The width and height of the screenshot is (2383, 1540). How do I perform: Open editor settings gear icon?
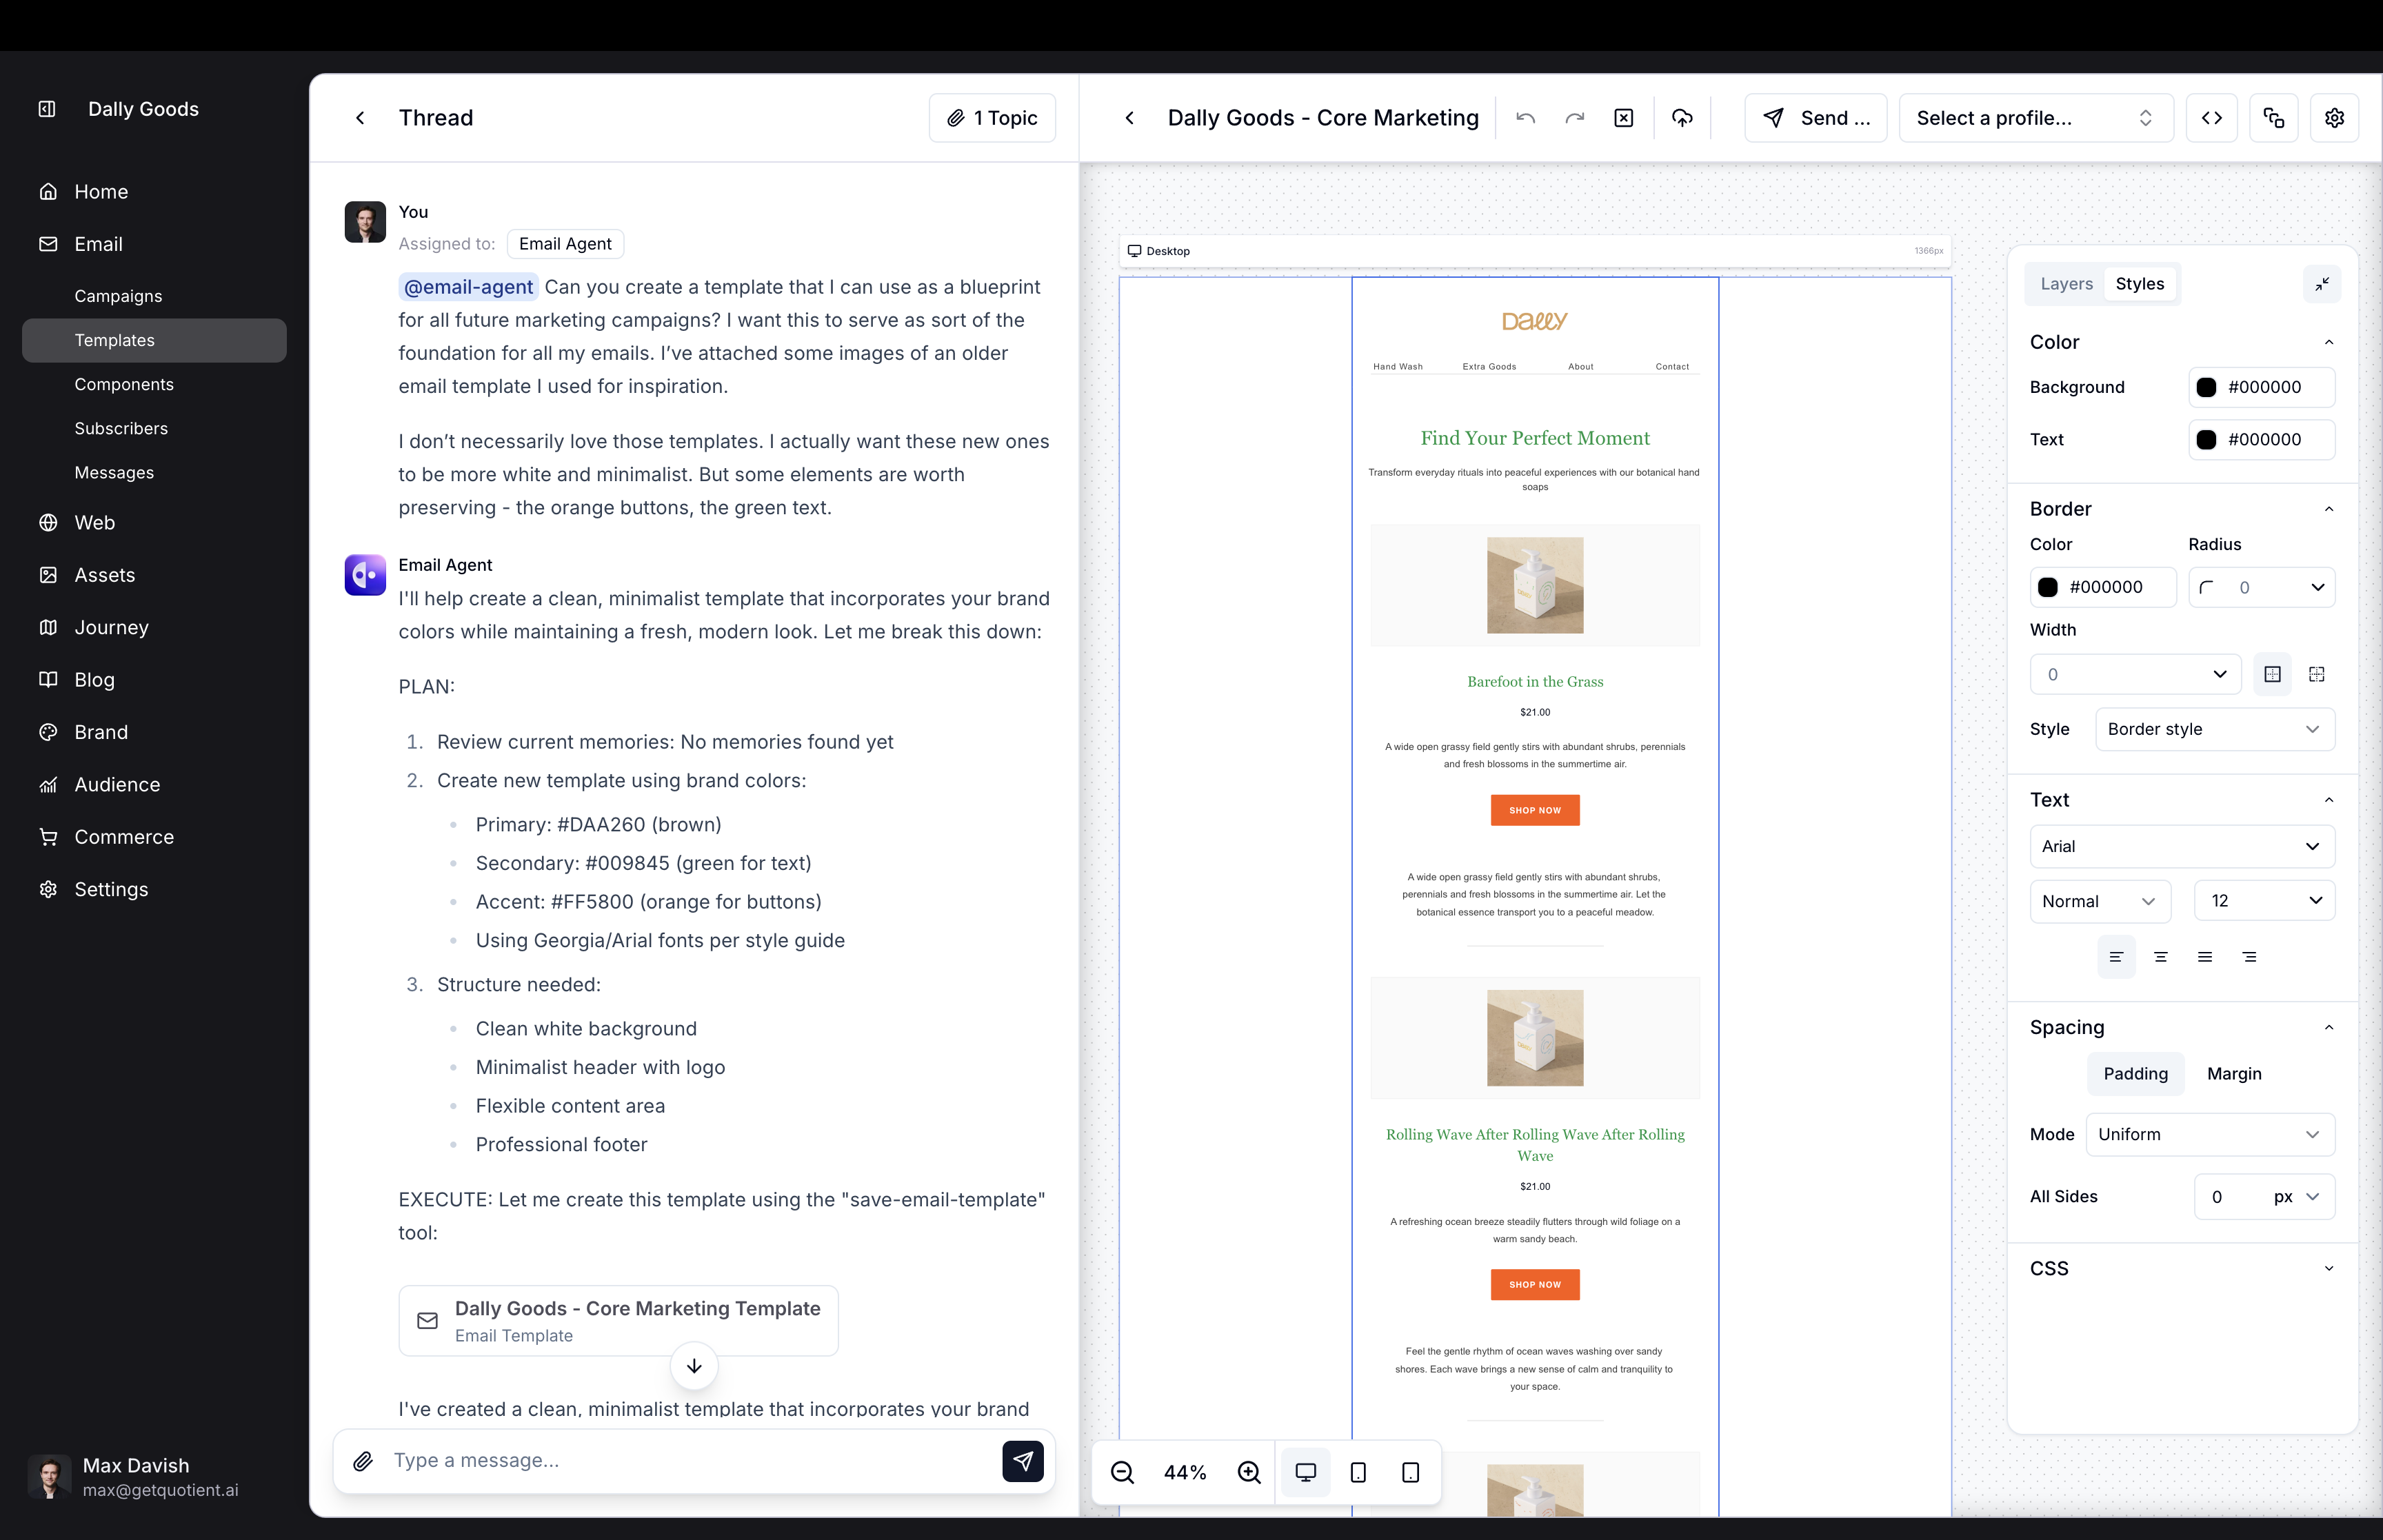point(2335,118)
